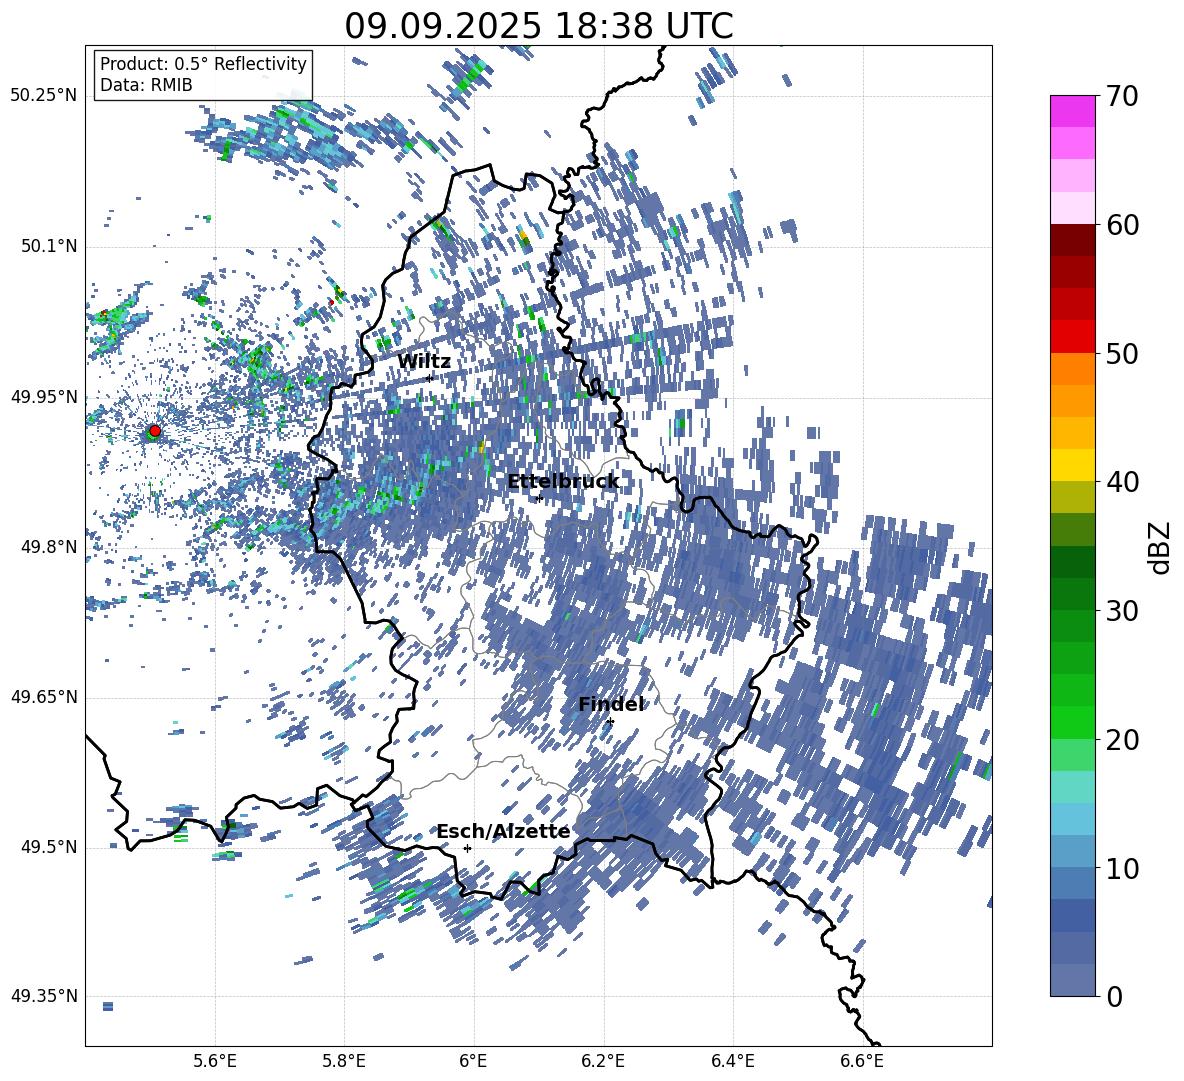This screenshot has height=1081, width=1184.
Task: Select the Ettelbruck city label
Action: 563,482
